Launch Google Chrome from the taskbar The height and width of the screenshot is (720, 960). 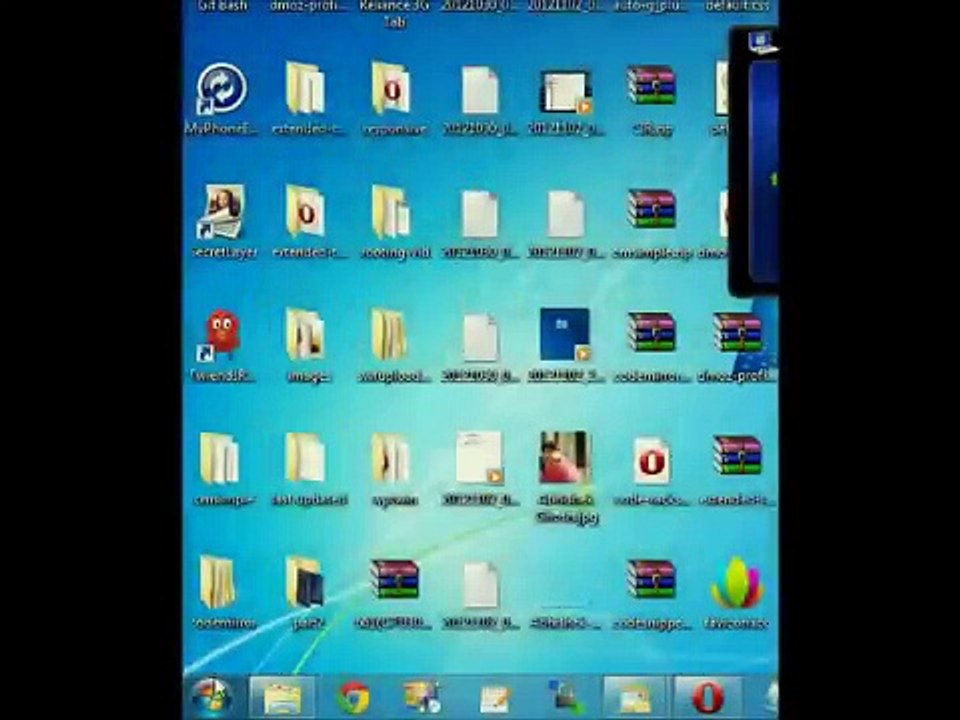coord(354,698)
